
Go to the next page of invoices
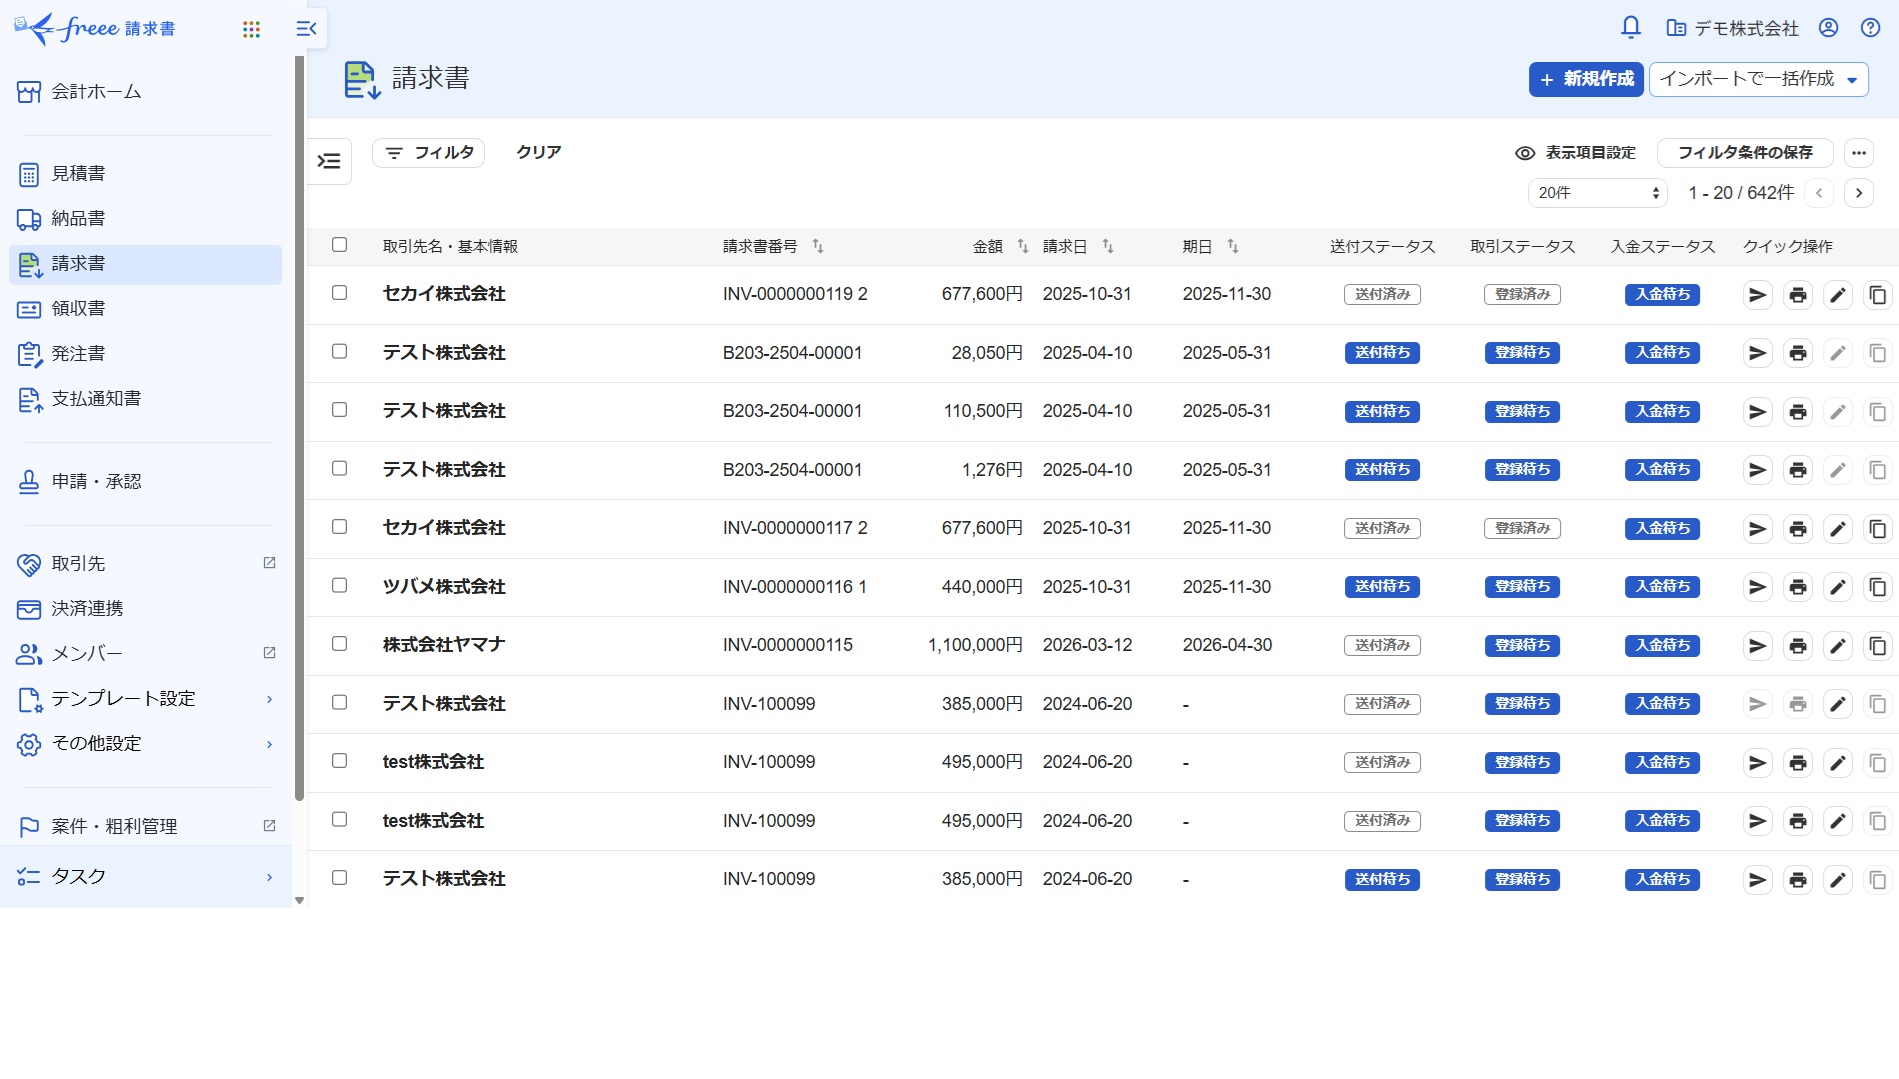click(x=1859, y=192)
